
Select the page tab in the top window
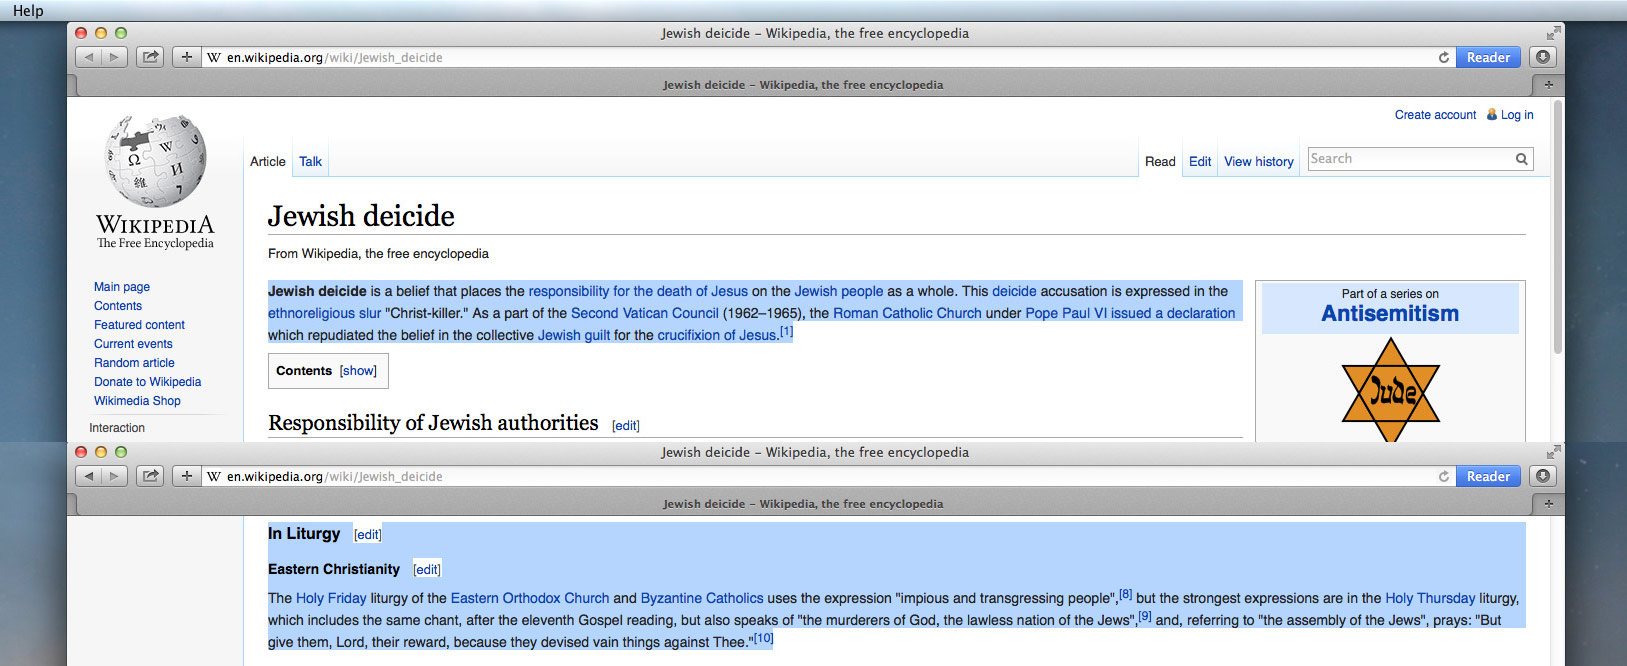803,85
